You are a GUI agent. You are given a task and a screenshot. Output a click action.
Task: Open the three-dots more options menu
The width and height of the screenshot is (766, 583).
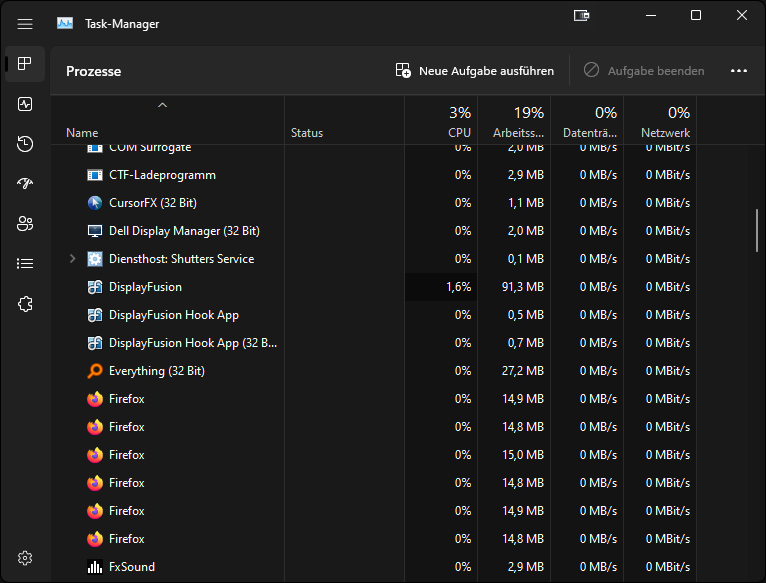[739, 71]
